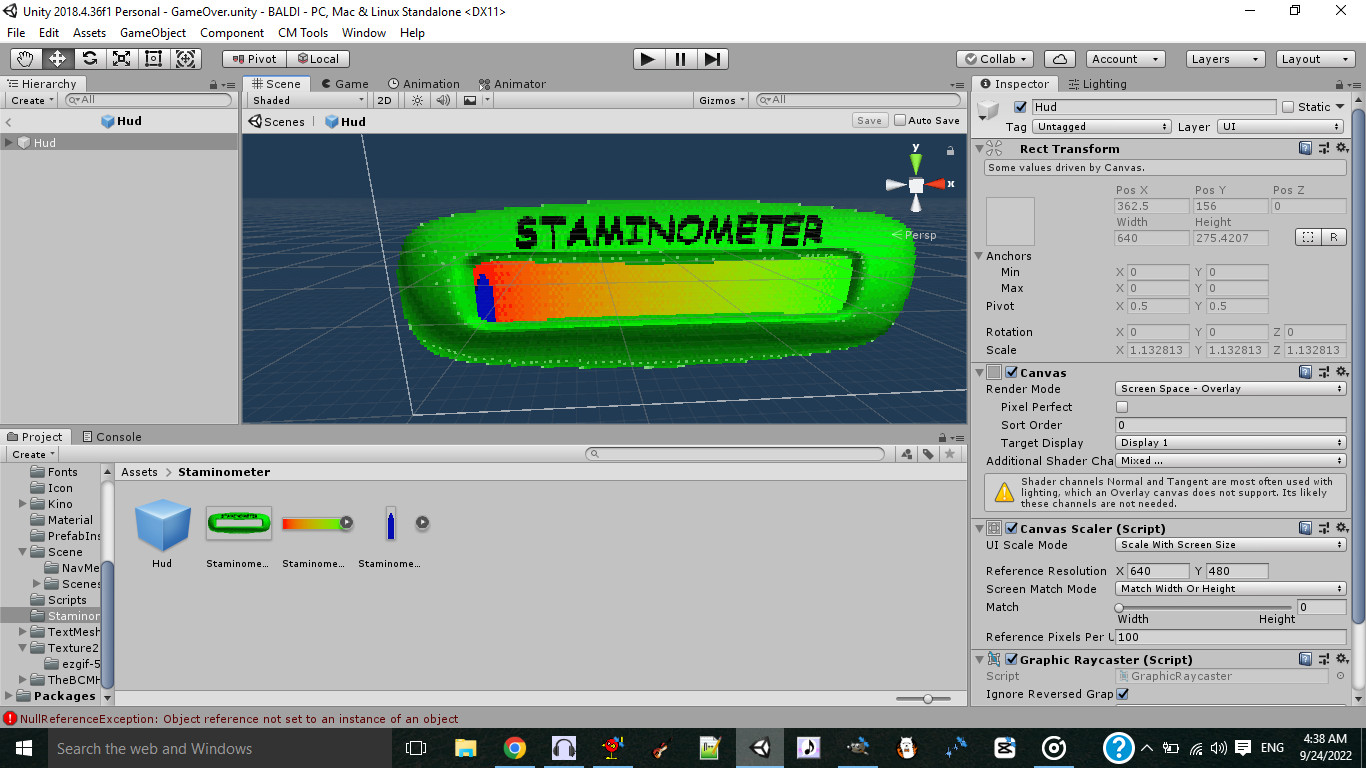
Task: Open Chrome from the taskbar
Action: pos(514,748)
